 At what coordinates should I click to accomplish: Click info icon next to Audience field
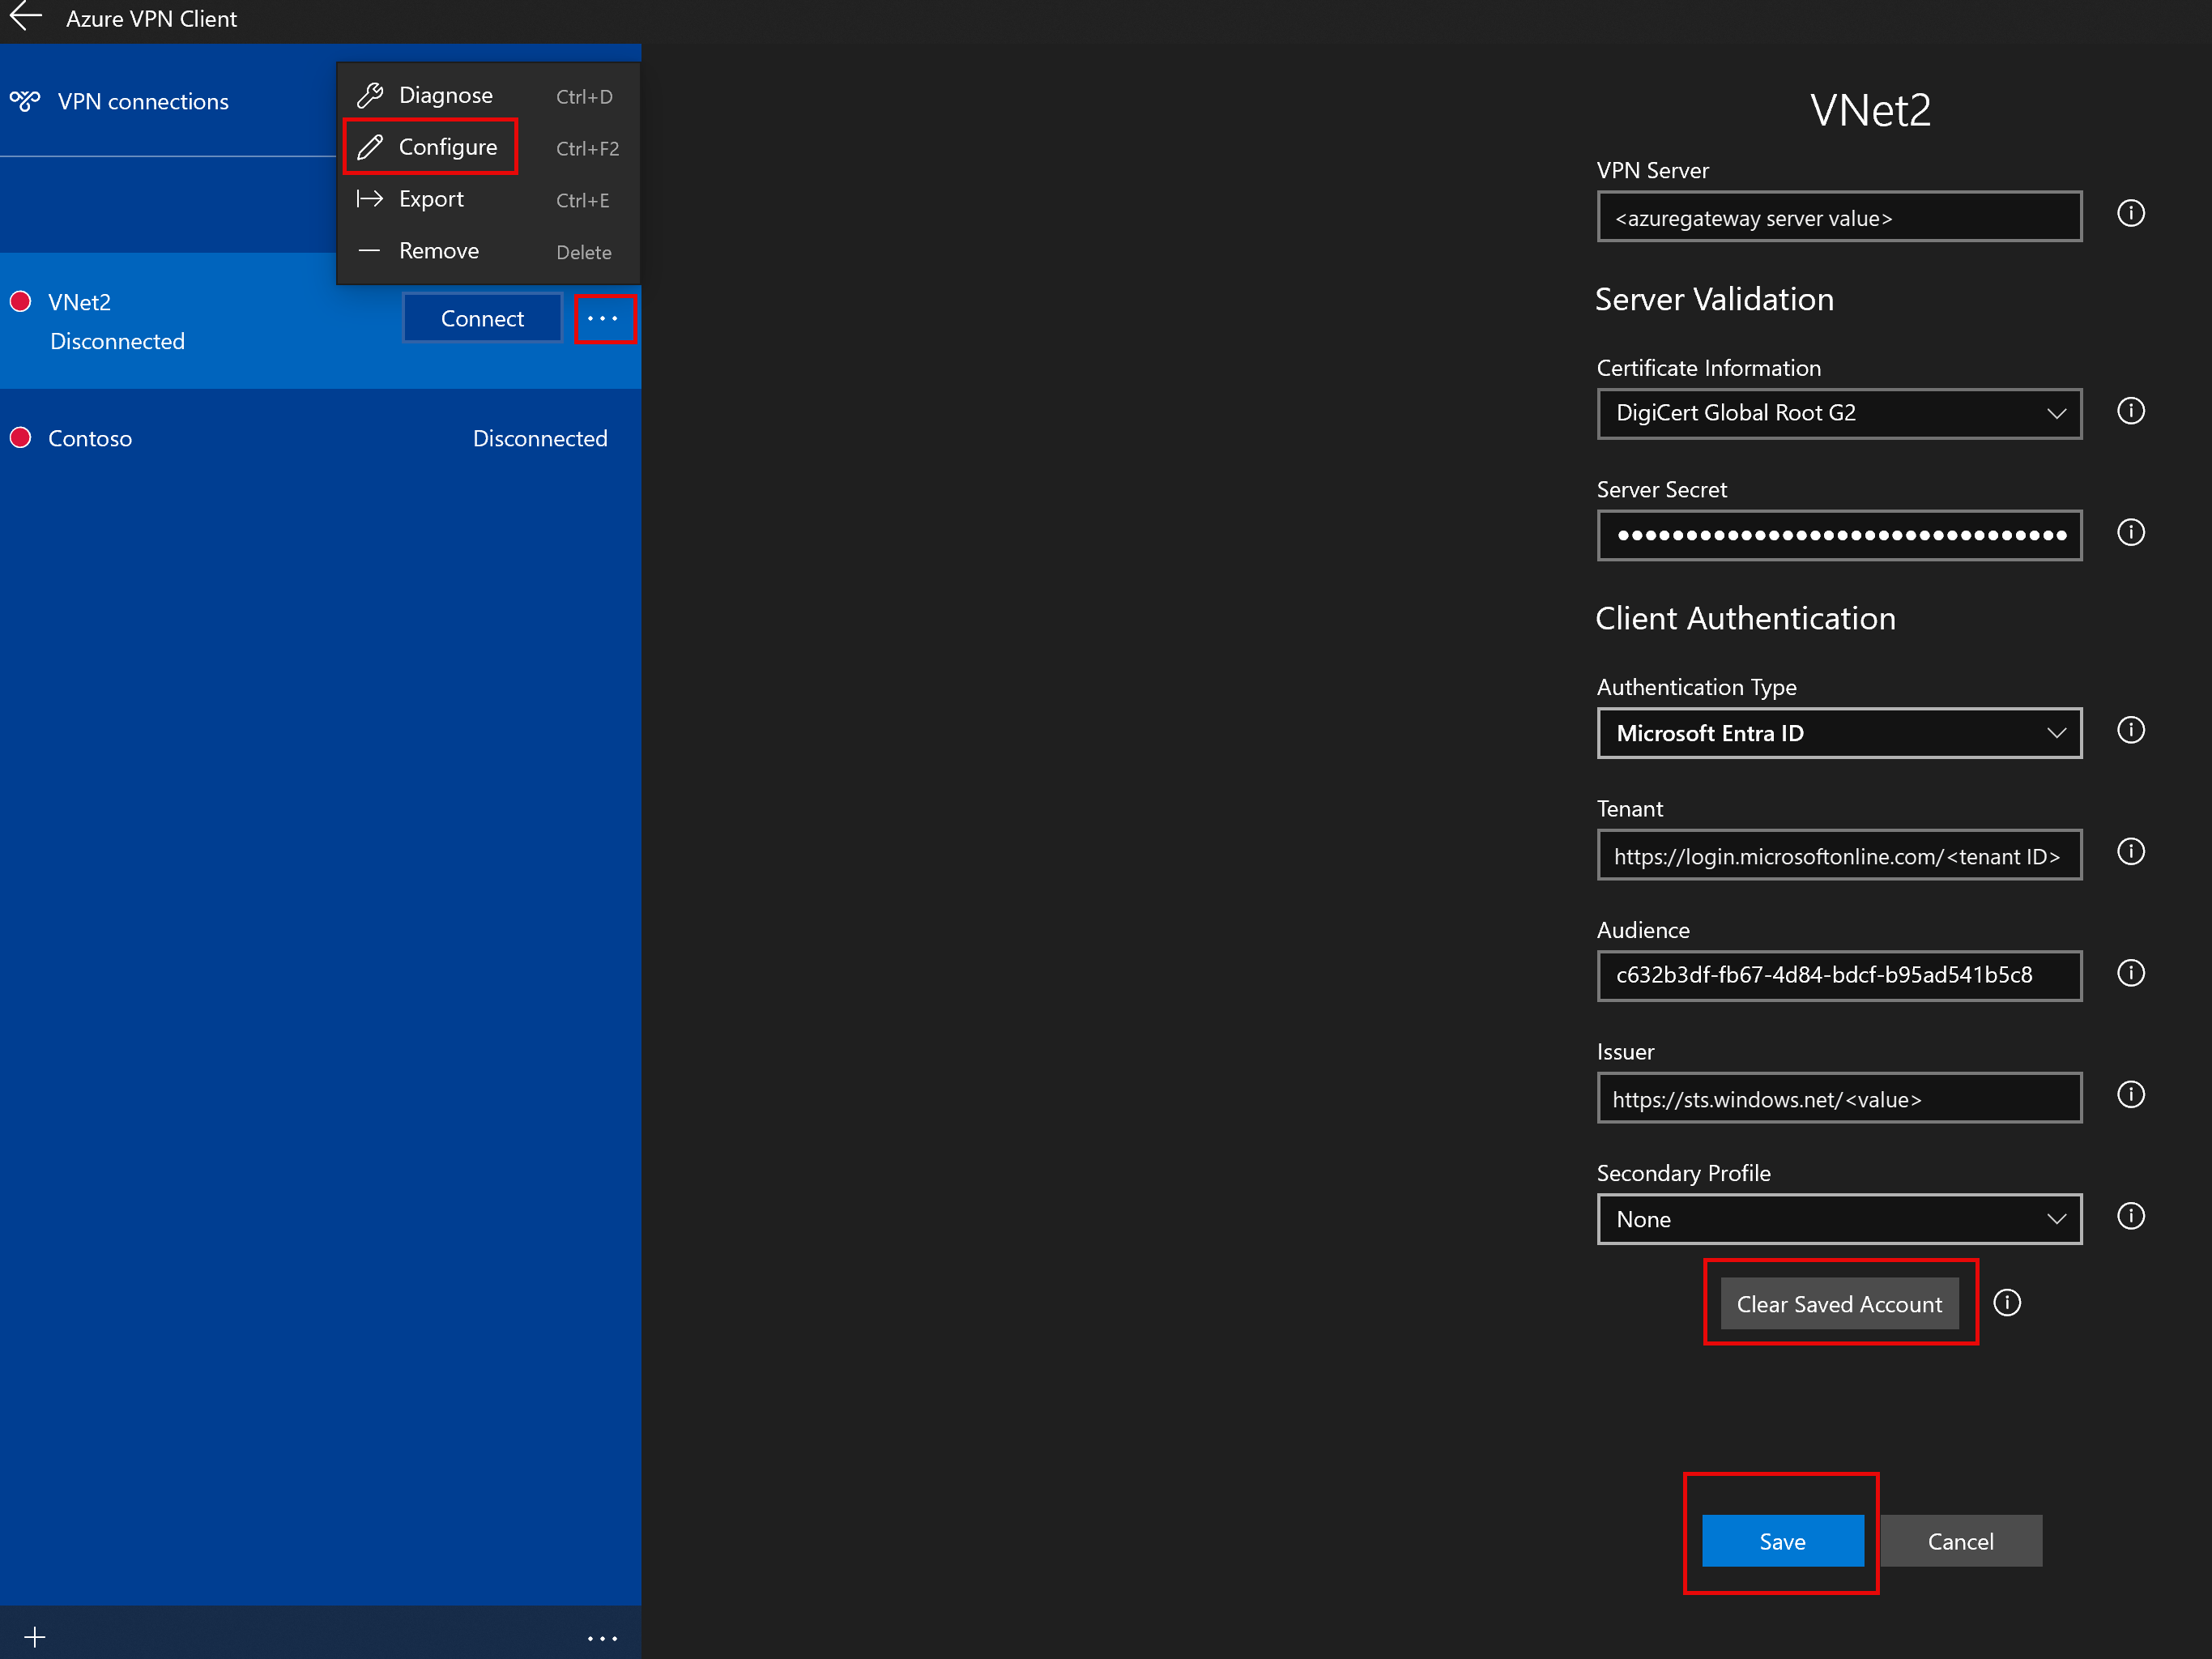(x=2130, y=973)
